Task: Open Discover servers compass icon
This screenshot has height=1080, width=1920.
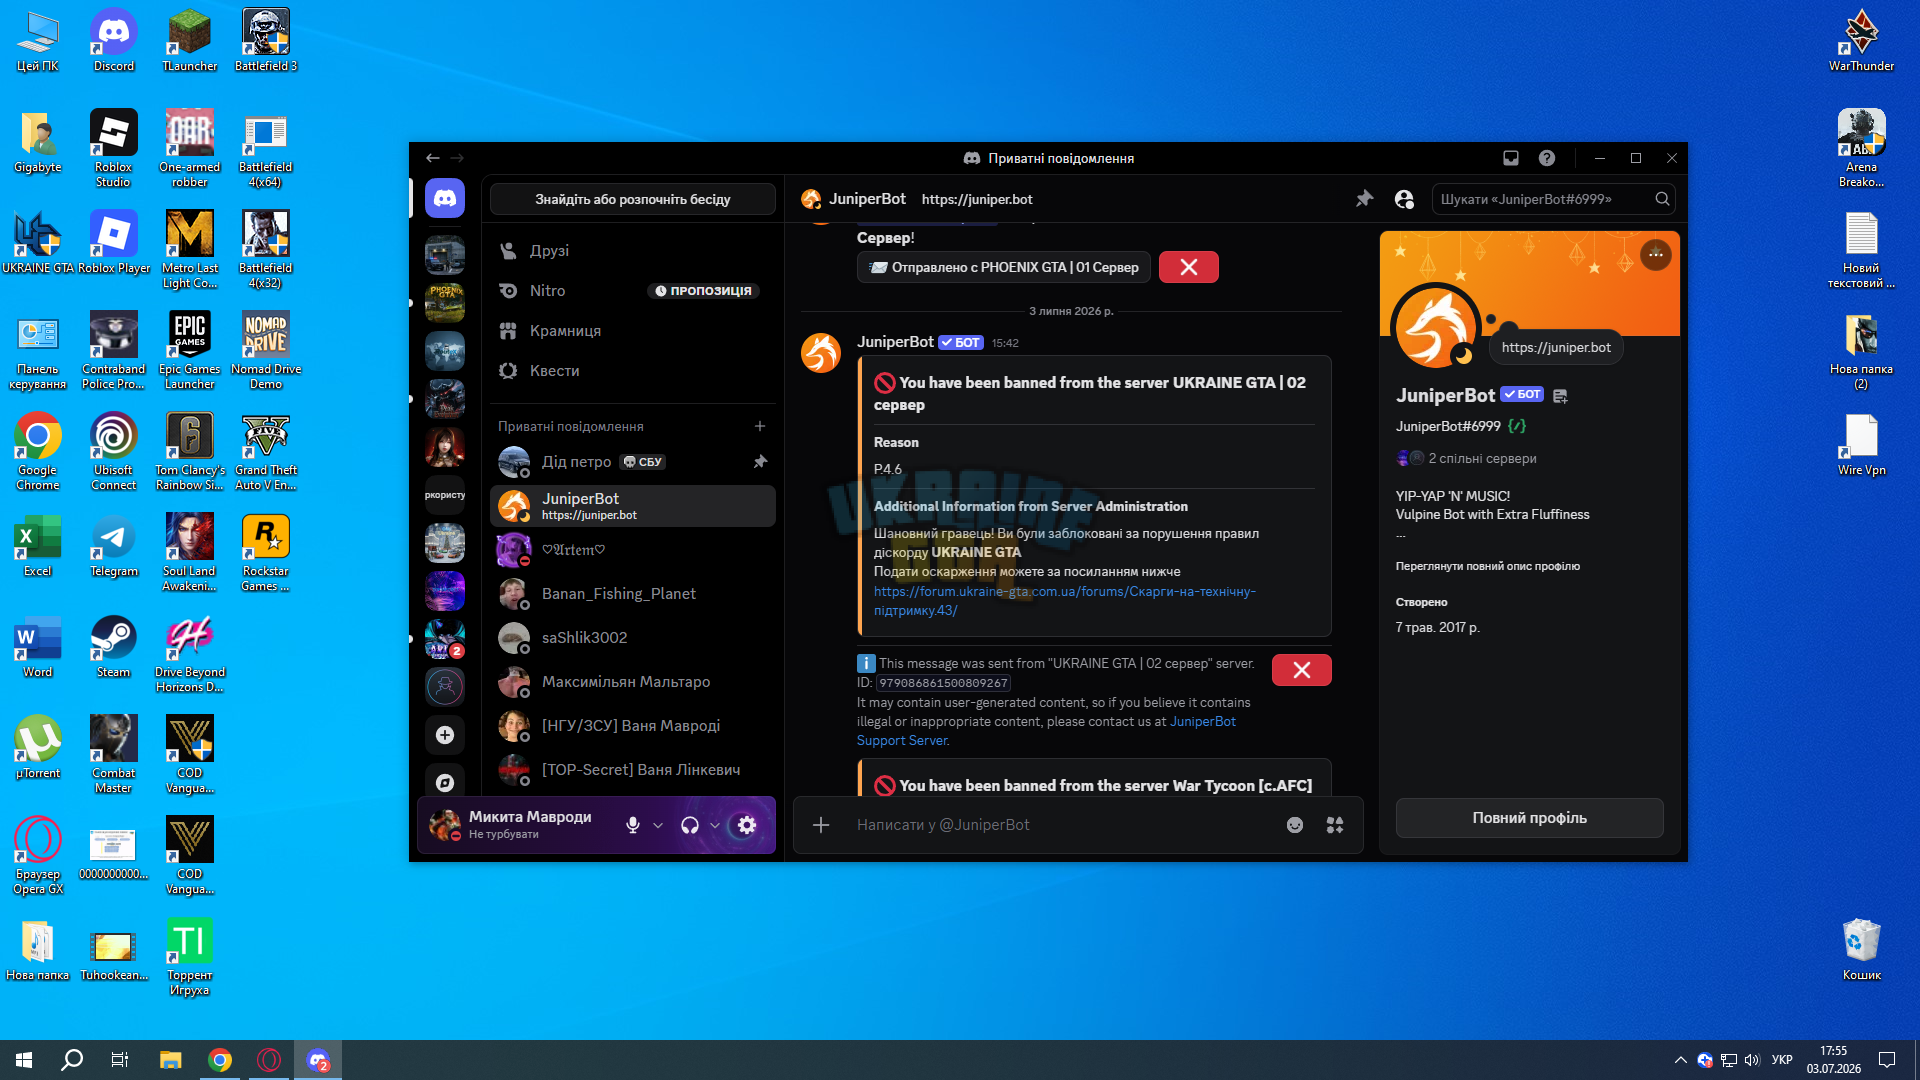Action: coord(445,782)
